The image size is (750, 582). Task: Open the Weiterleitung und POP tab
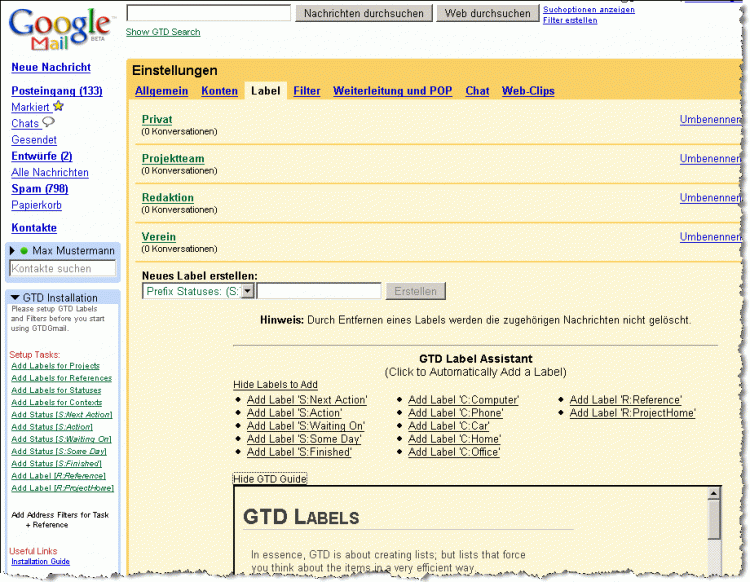click(x=392, y=91)
